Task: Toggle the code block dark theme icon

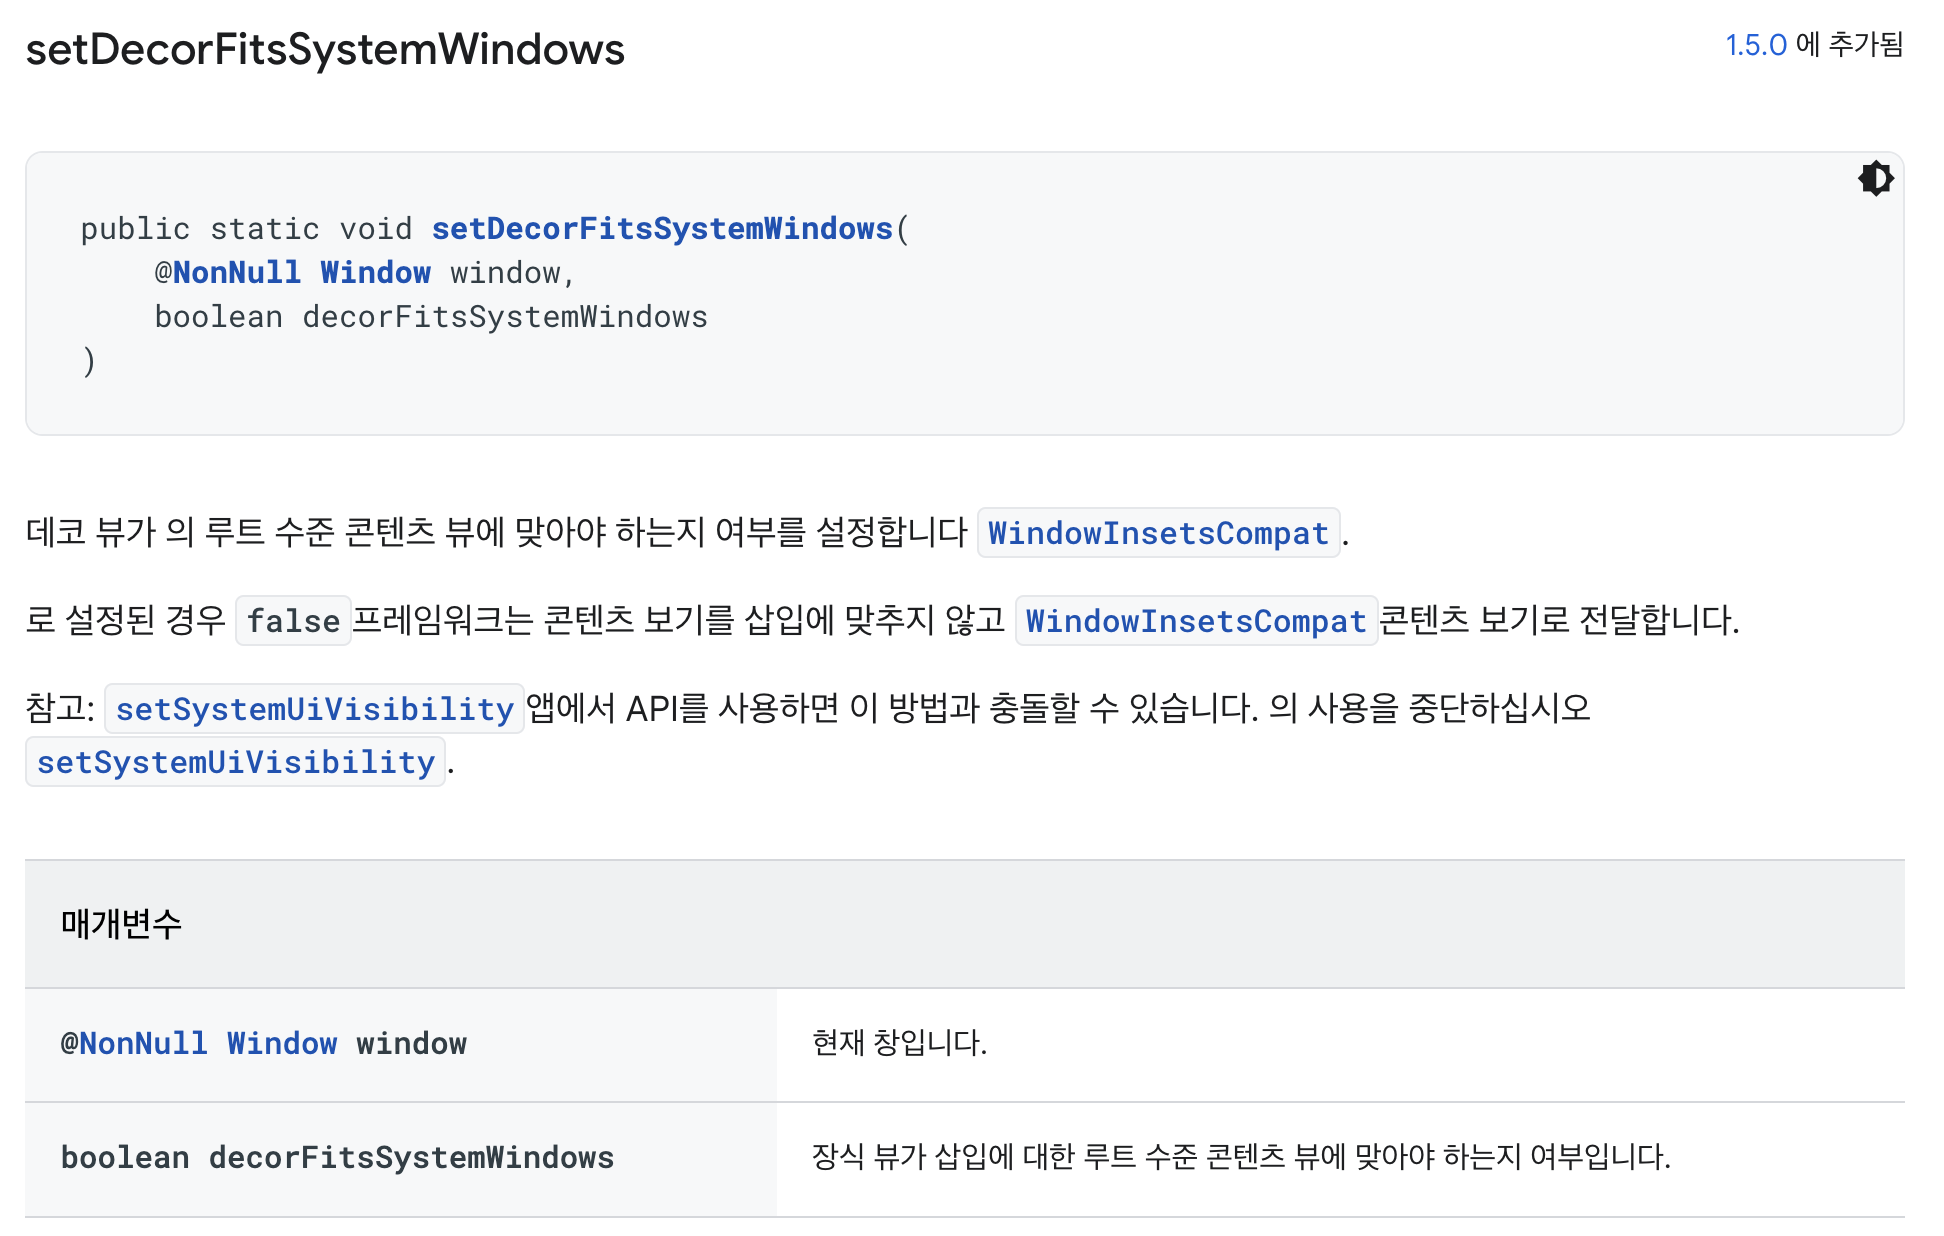Action: point(1875,179)
